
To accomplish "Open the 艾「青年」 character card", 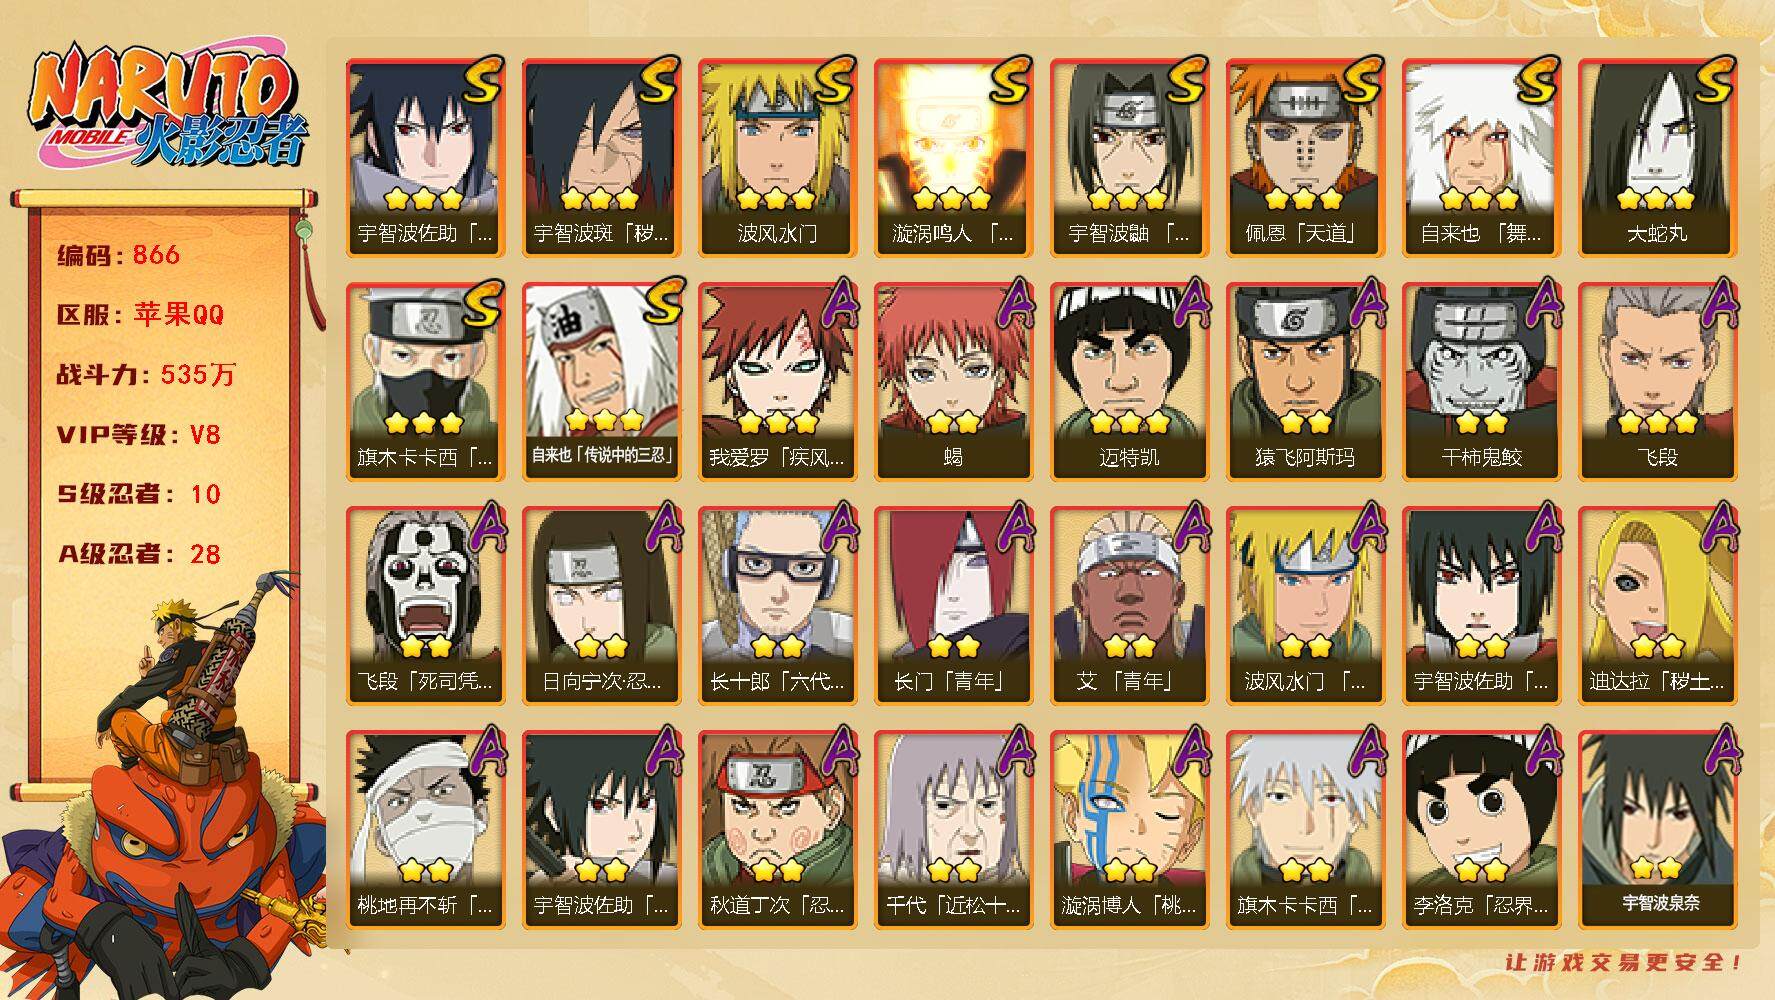I will (x=1129, y=606).
